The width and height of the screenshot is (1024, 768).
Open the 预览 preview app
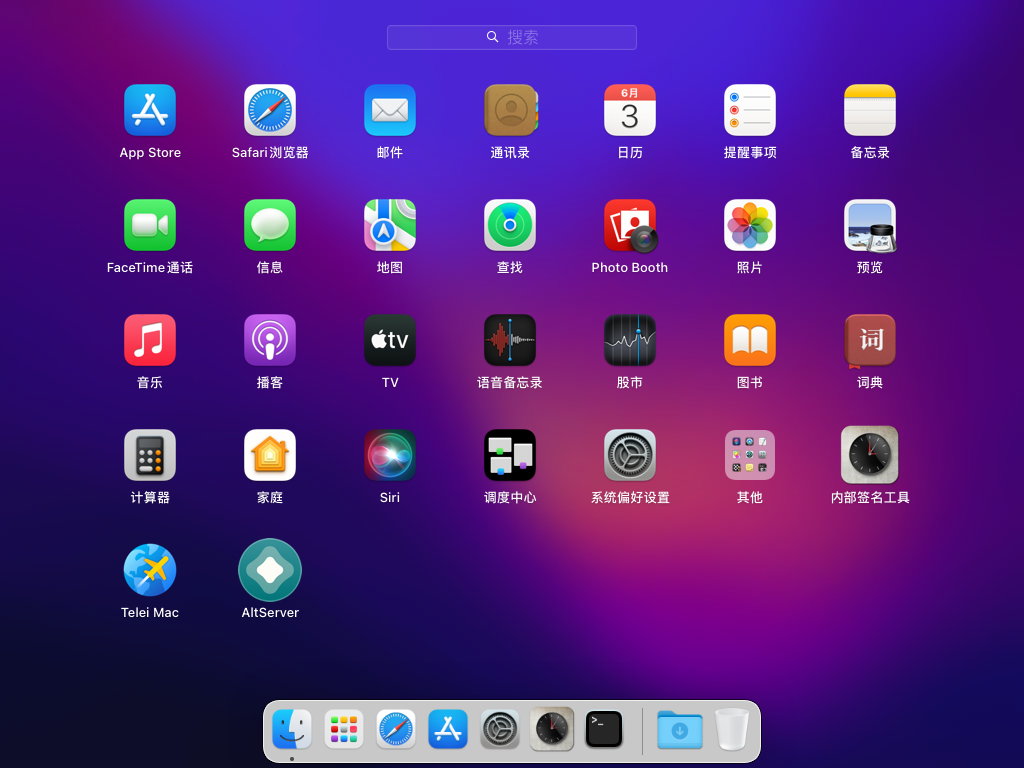870,225
